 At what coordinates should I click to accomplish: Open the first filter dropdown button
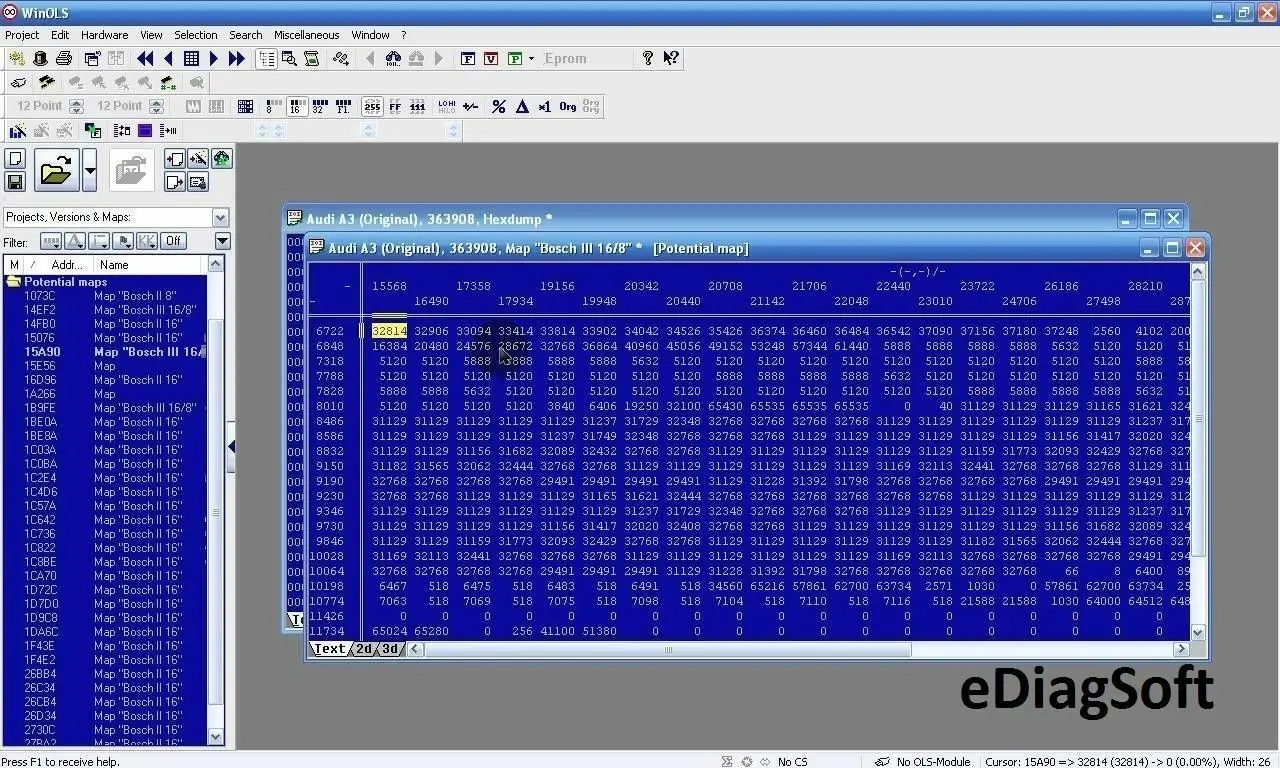51,241
